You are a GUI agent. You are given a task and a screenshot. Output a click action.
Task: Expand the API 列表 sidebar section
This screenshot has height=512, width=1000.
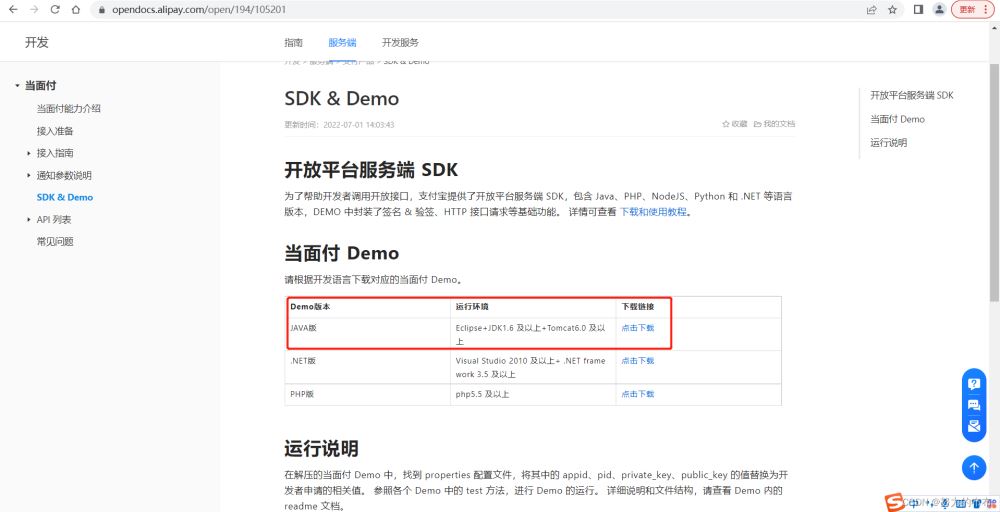click(29, 219)
